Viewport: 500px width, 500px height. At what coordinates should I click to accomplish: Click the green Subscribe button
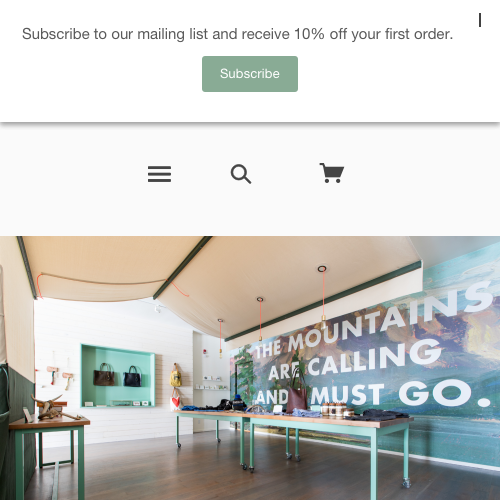250,74
